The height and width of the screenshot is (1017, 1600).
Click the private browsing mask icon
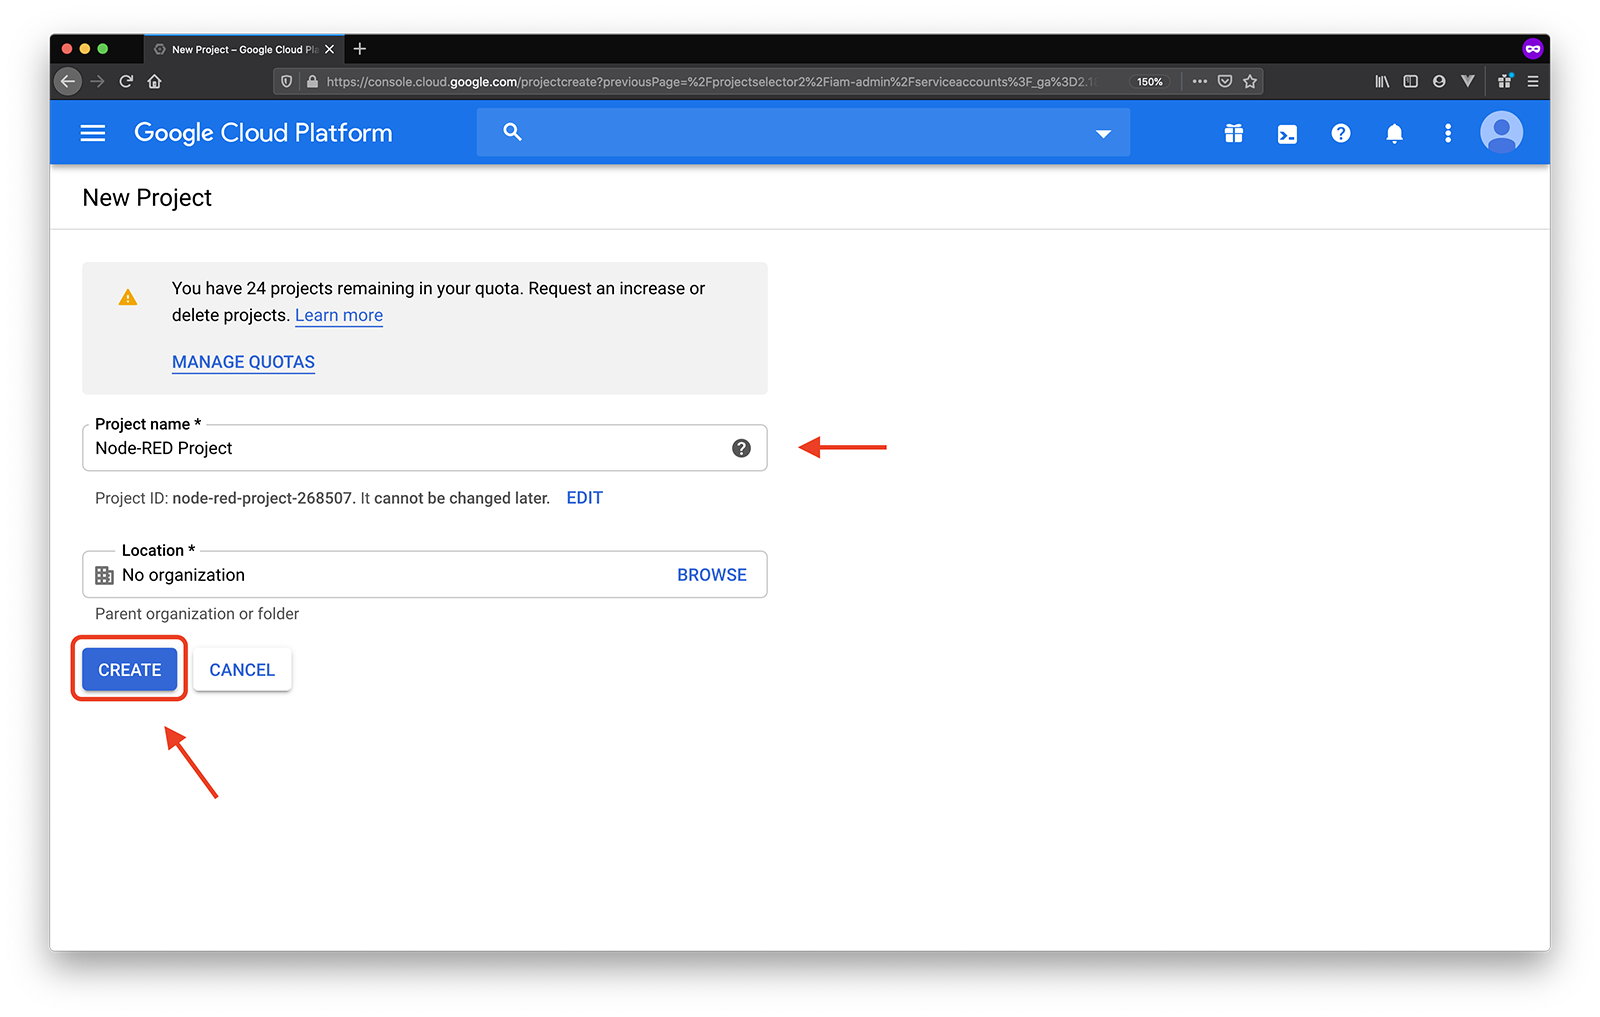(1532, 49)
